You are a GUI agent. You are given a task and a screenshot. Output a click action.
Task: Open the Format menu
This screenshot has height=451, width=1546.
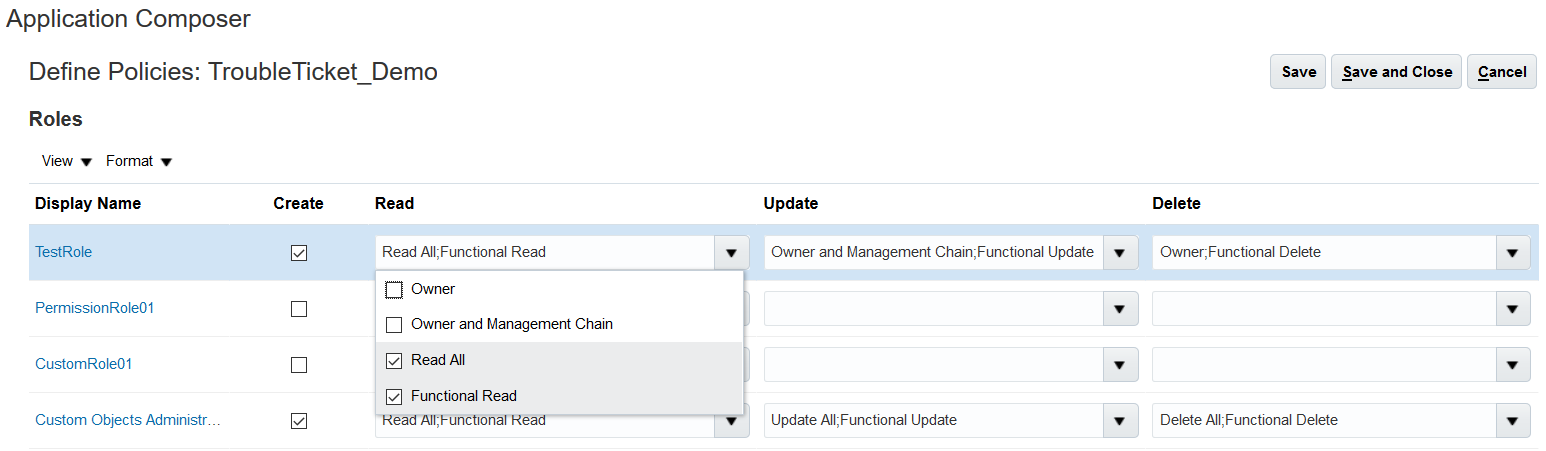click(138, 161)
